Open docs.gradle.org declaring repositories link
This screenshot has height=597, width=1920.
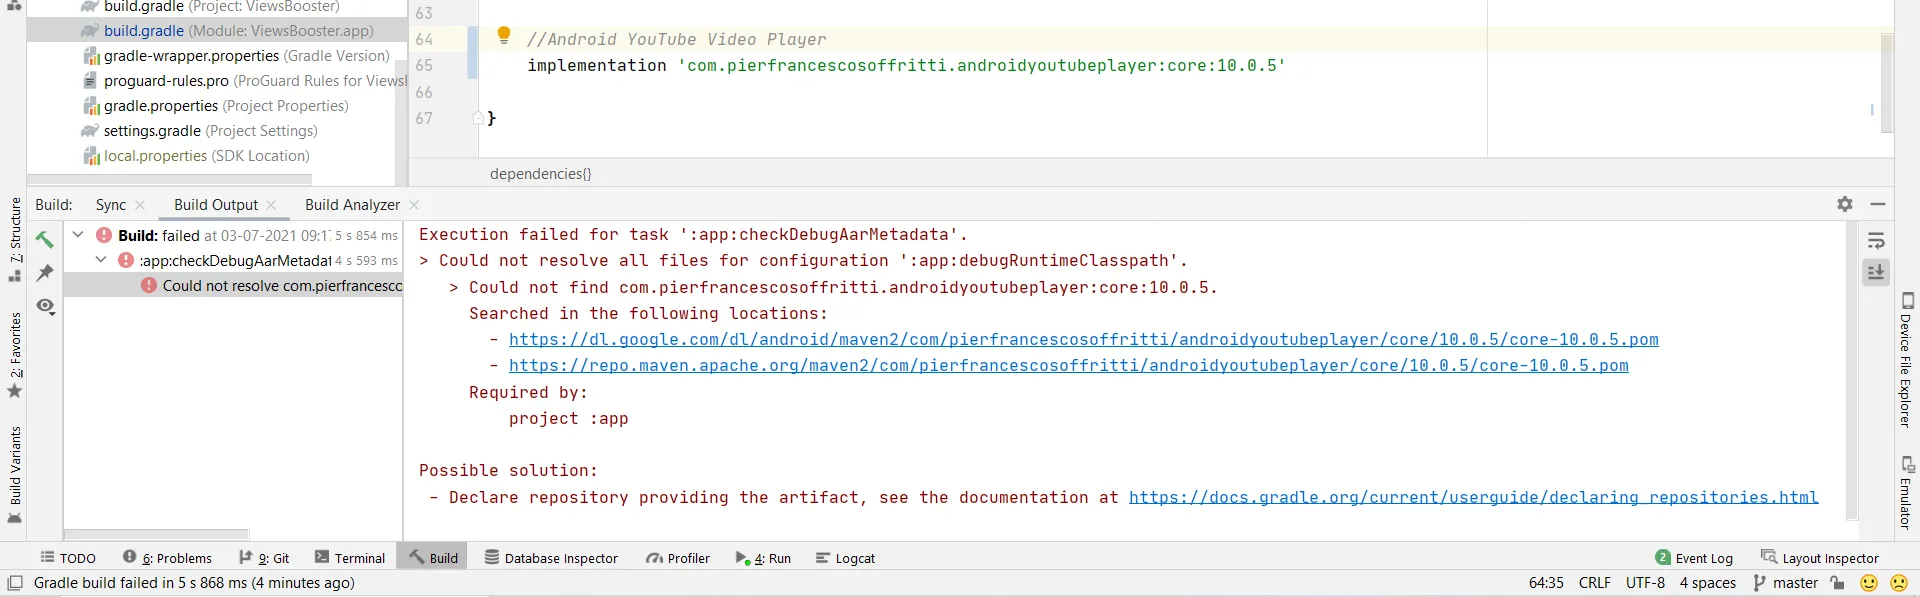[1474, 497]
